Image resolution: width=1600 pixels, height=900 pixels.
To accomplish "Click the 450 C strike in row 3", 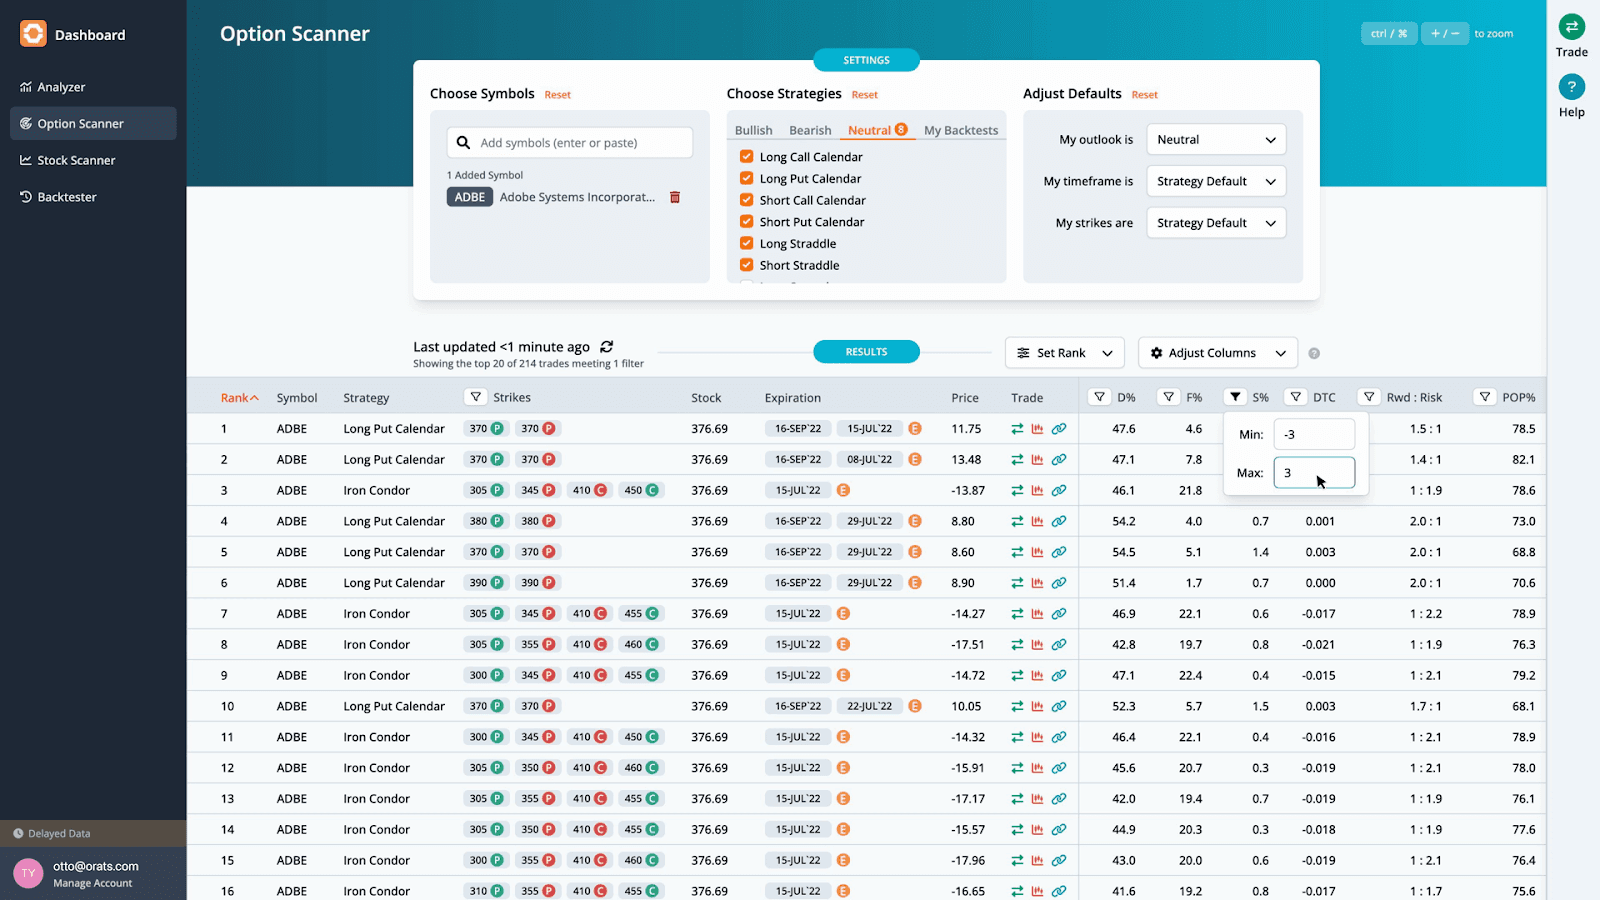I will click(x=641, y=491).
